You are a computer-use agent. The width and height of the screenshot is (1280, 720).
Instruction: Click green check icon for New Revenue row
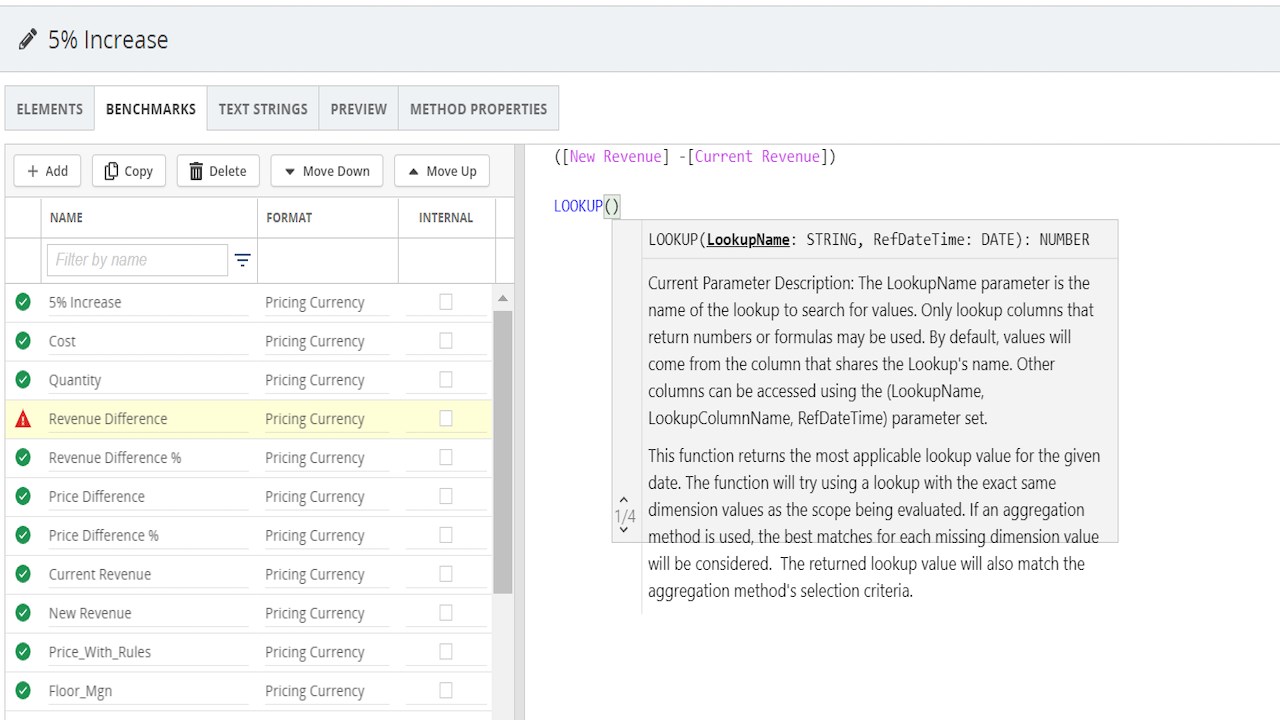pyautogui.click(x=23, y=613)
